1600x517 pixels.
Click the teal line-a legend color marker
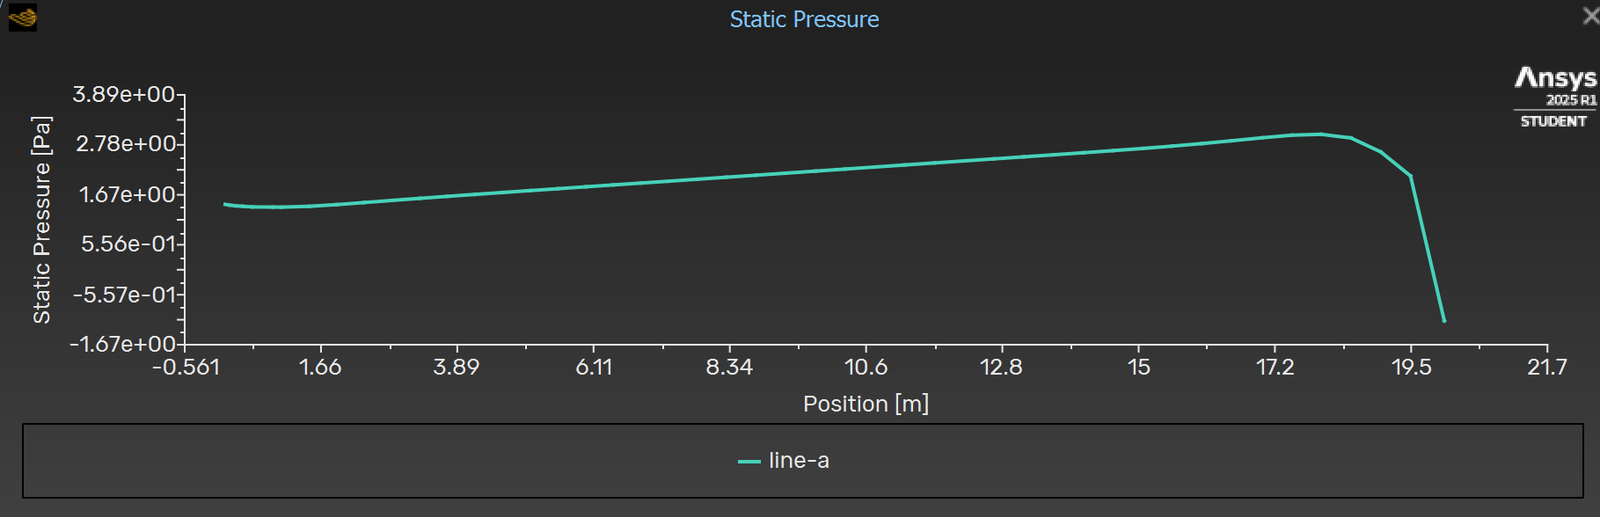(x=749, y=462)
